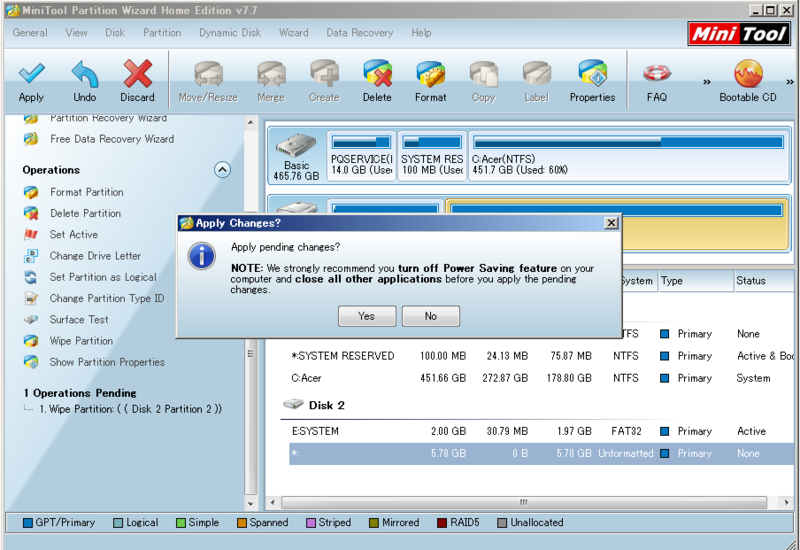Open the Dynamic Disk menu

point(230,33)
